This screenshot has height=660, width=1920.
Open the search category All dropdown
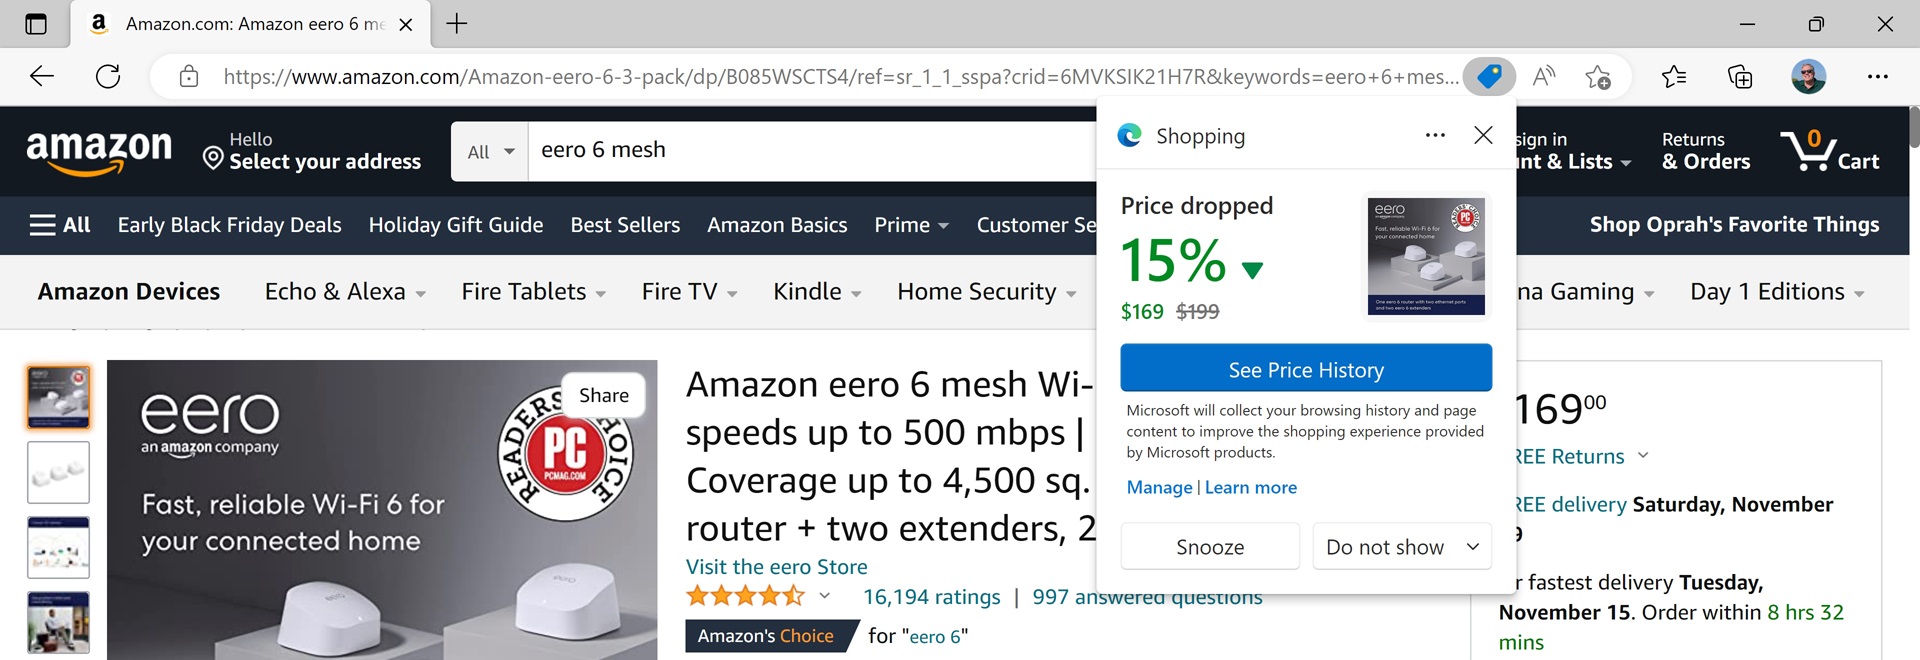(x=490, y=152)
